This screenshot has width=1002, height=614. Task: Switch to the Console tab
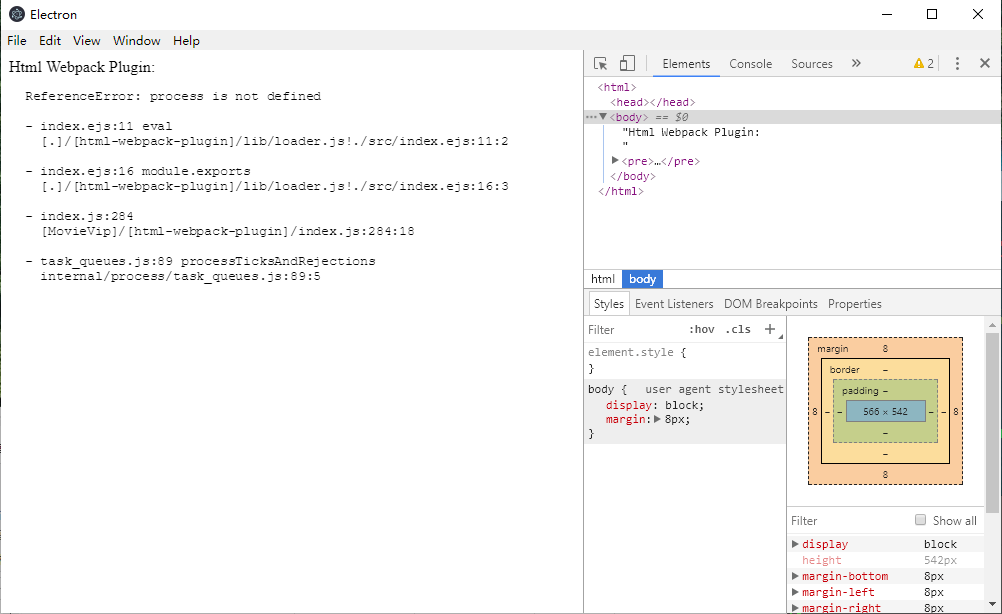click(x=751, y=64)
